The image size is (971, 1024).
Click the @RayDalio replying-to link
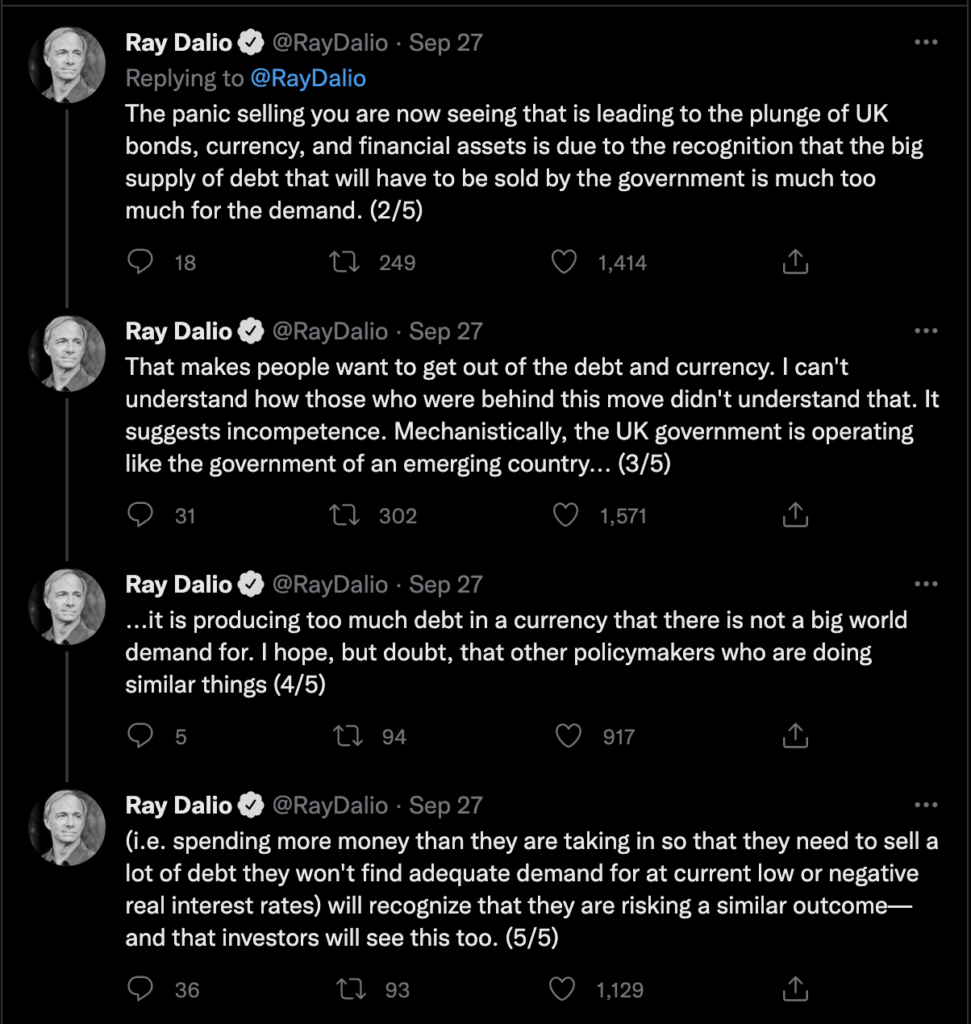[308, 78]
